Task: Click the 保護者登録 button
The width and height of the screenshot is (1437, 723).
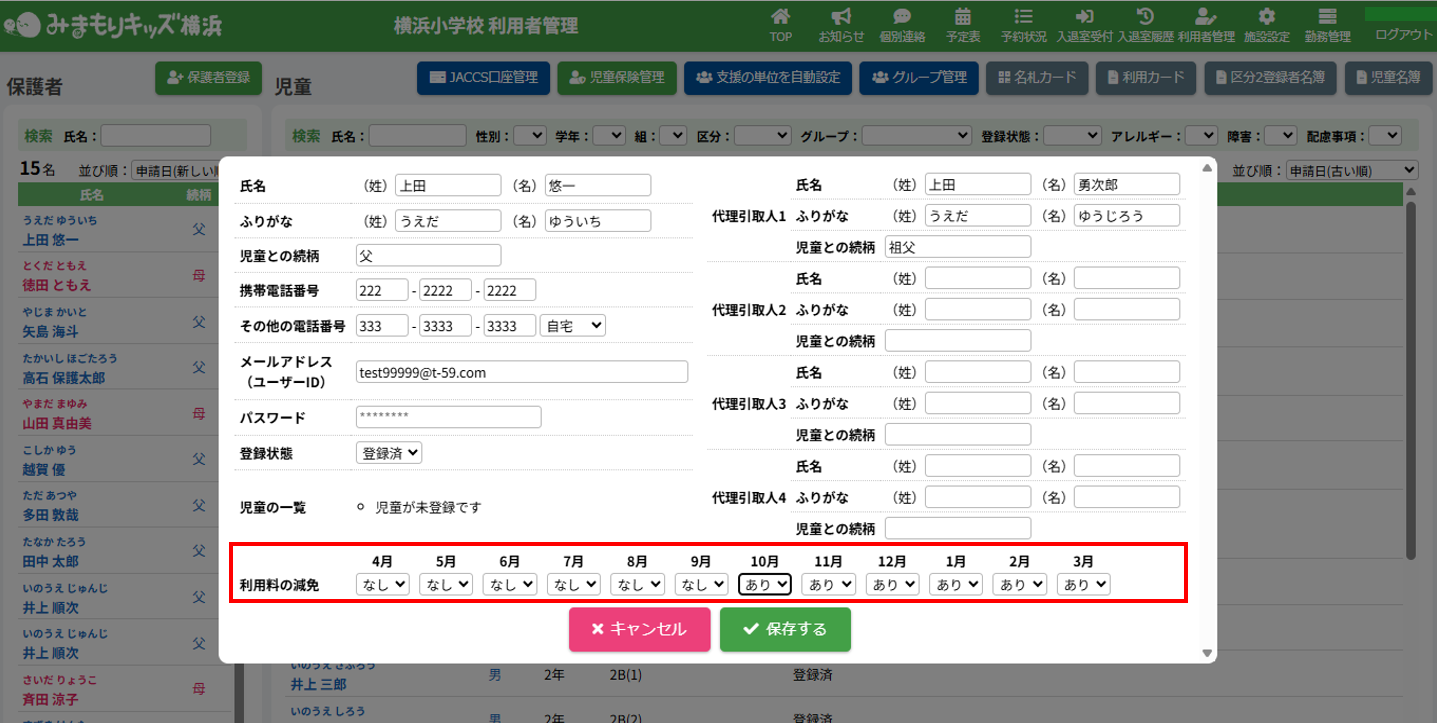Action: (x=208, y=77)
